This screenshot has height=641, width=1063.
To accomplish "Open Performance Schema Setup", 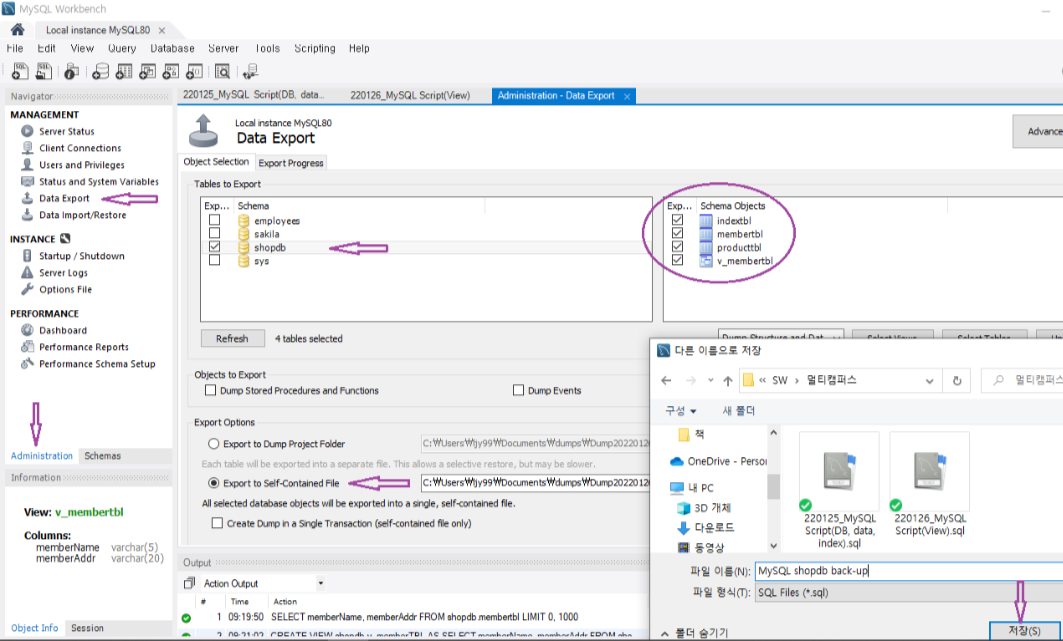I will click(97, 364).
